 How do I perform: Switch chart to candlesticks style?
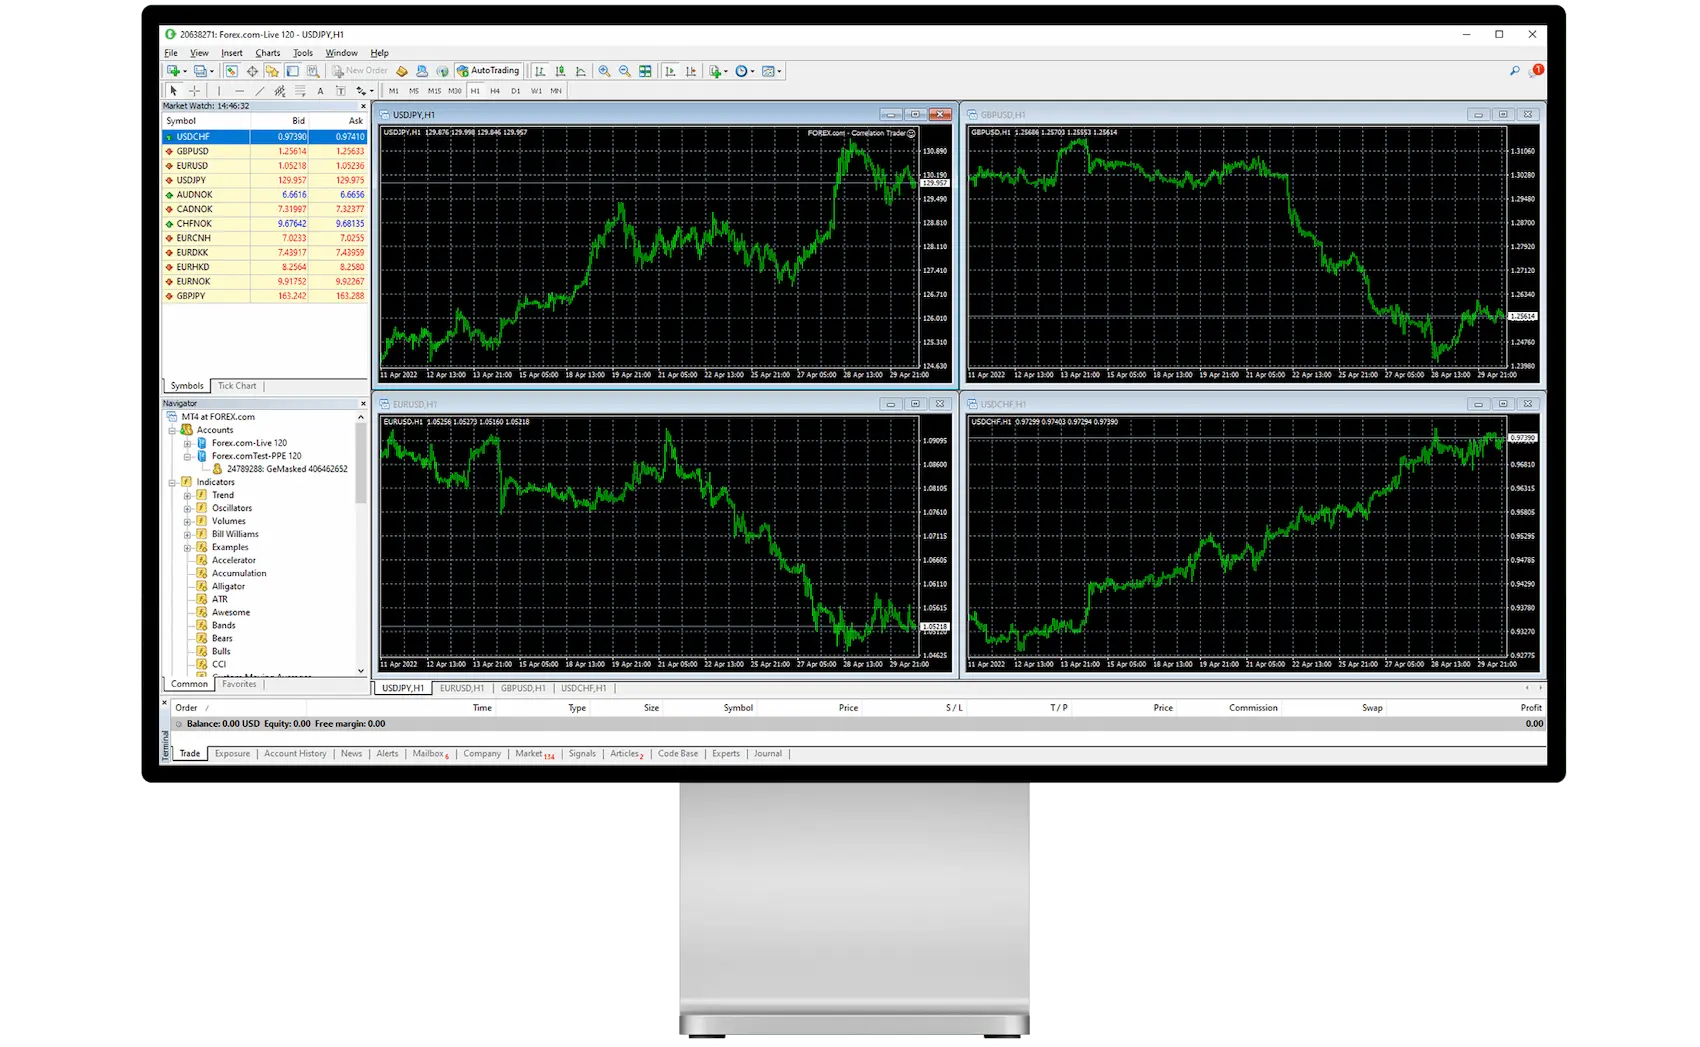click(560, 71)
